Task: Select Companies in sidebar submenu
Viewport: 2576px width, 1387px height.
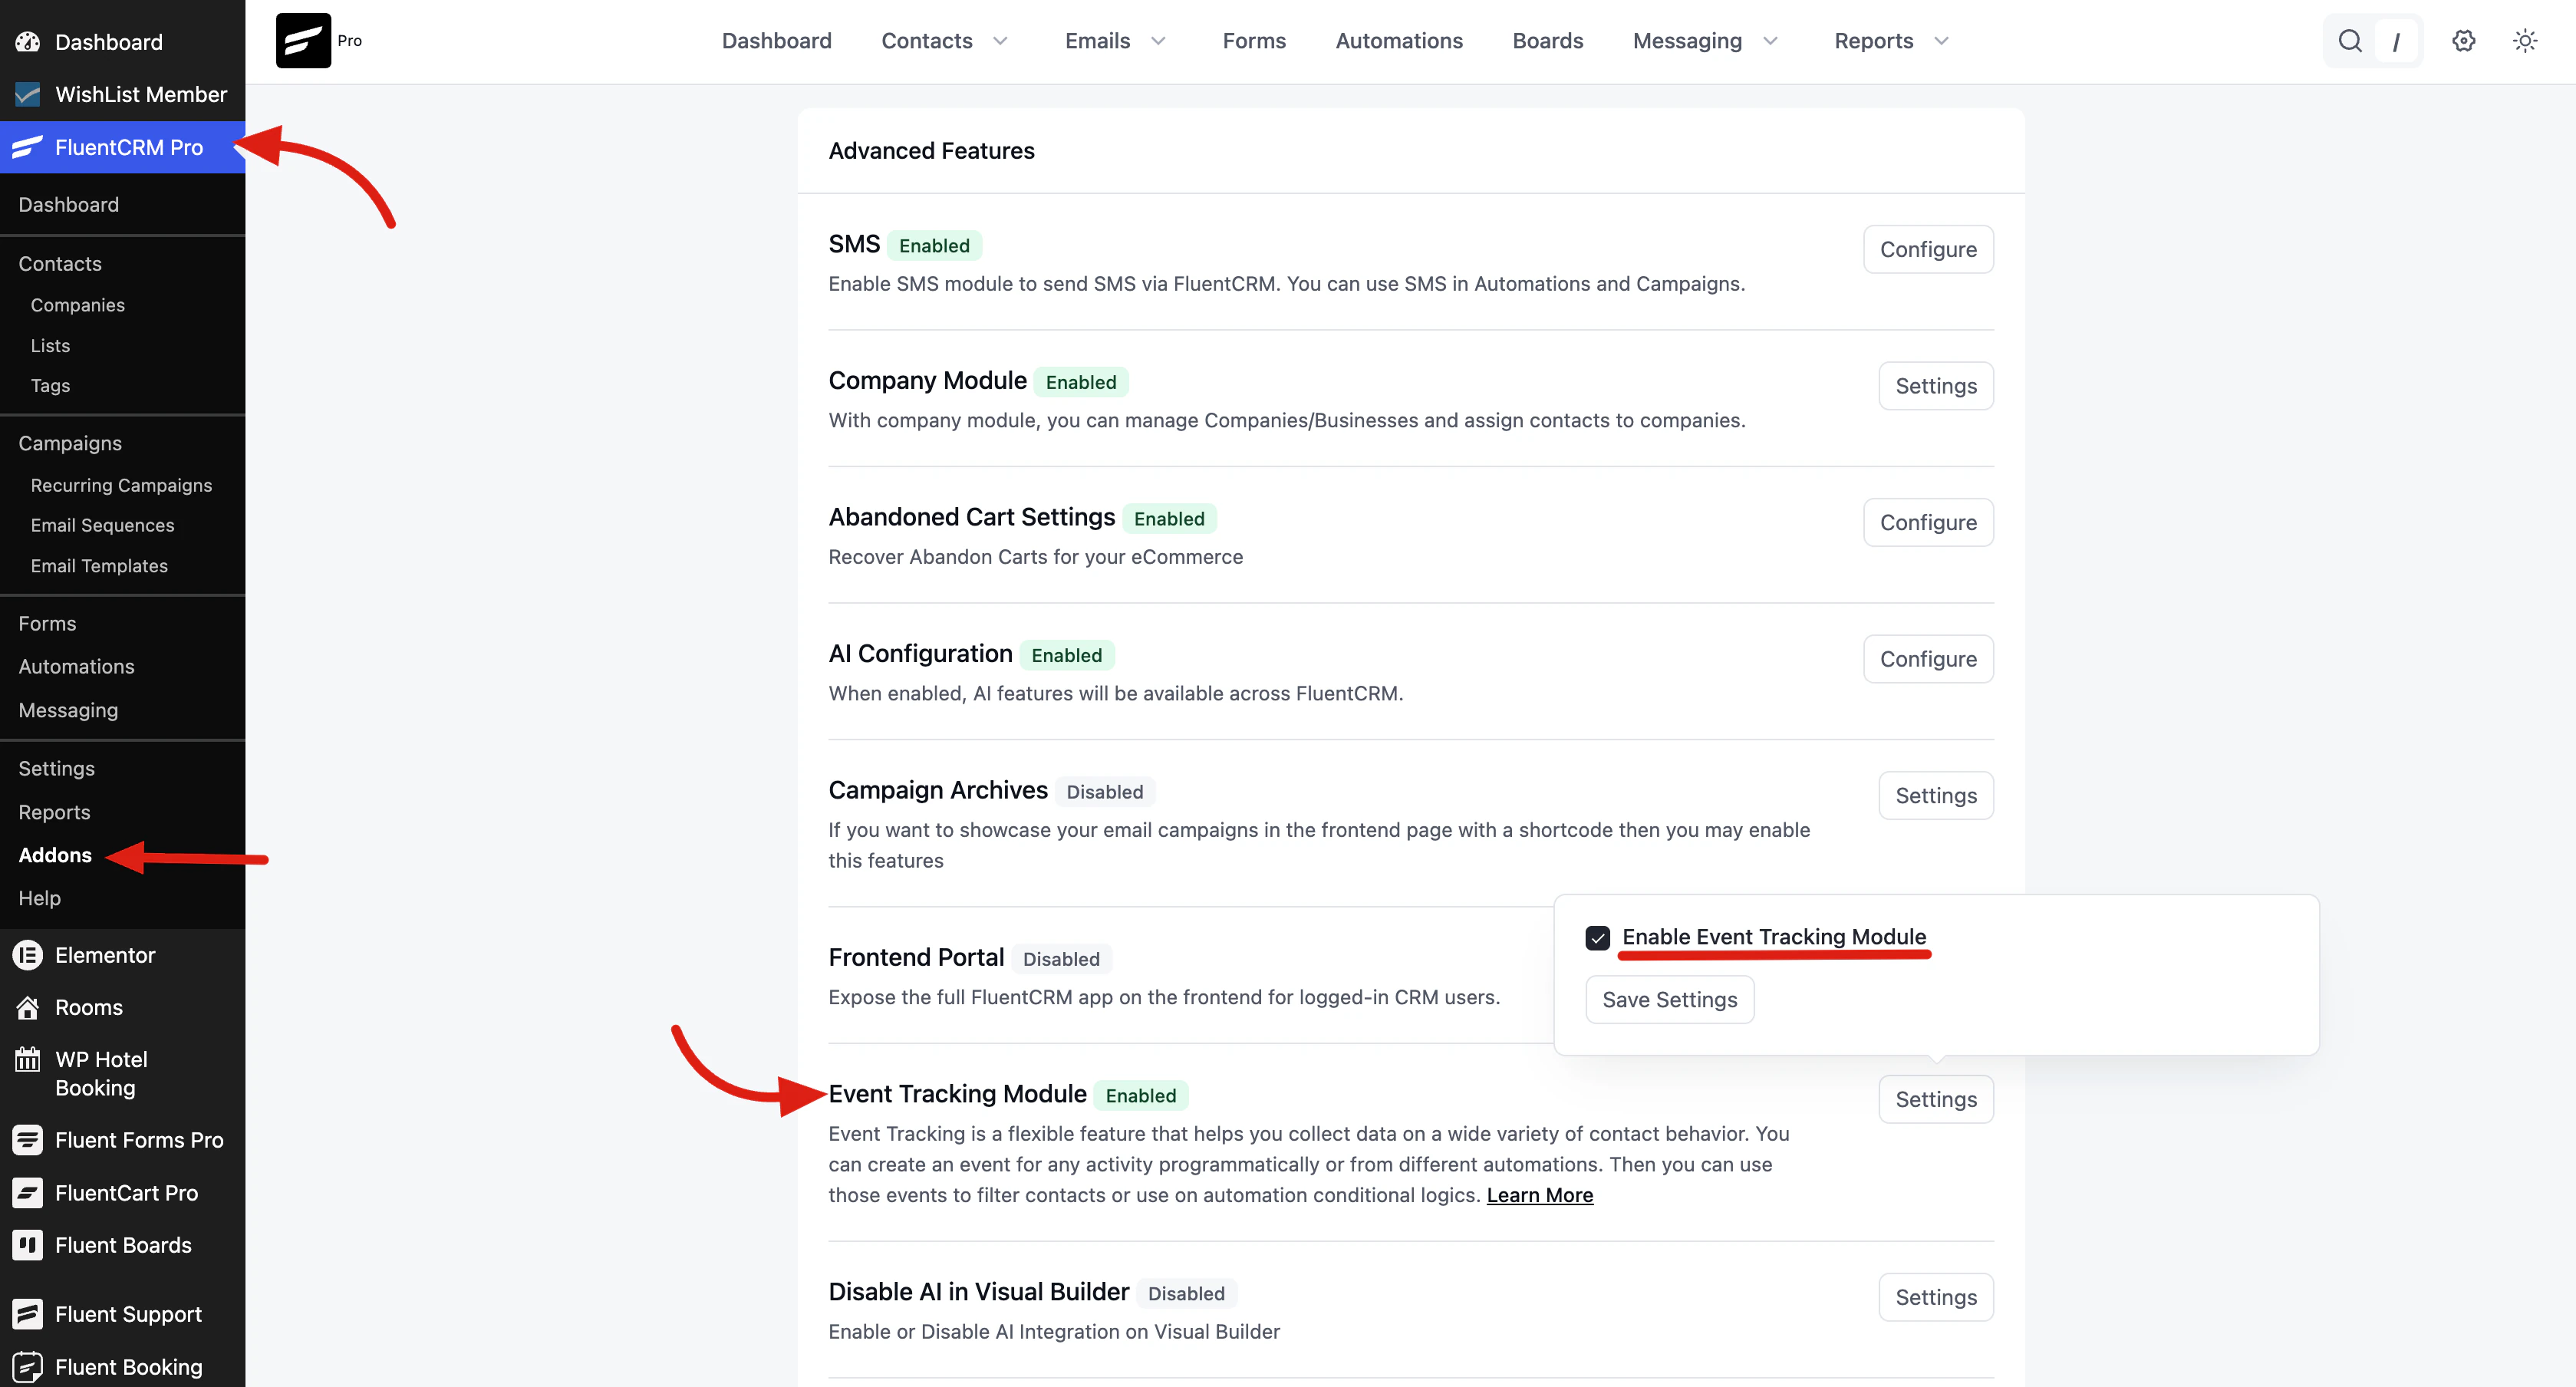Action: pyautogui.click(x=78, y=305)
